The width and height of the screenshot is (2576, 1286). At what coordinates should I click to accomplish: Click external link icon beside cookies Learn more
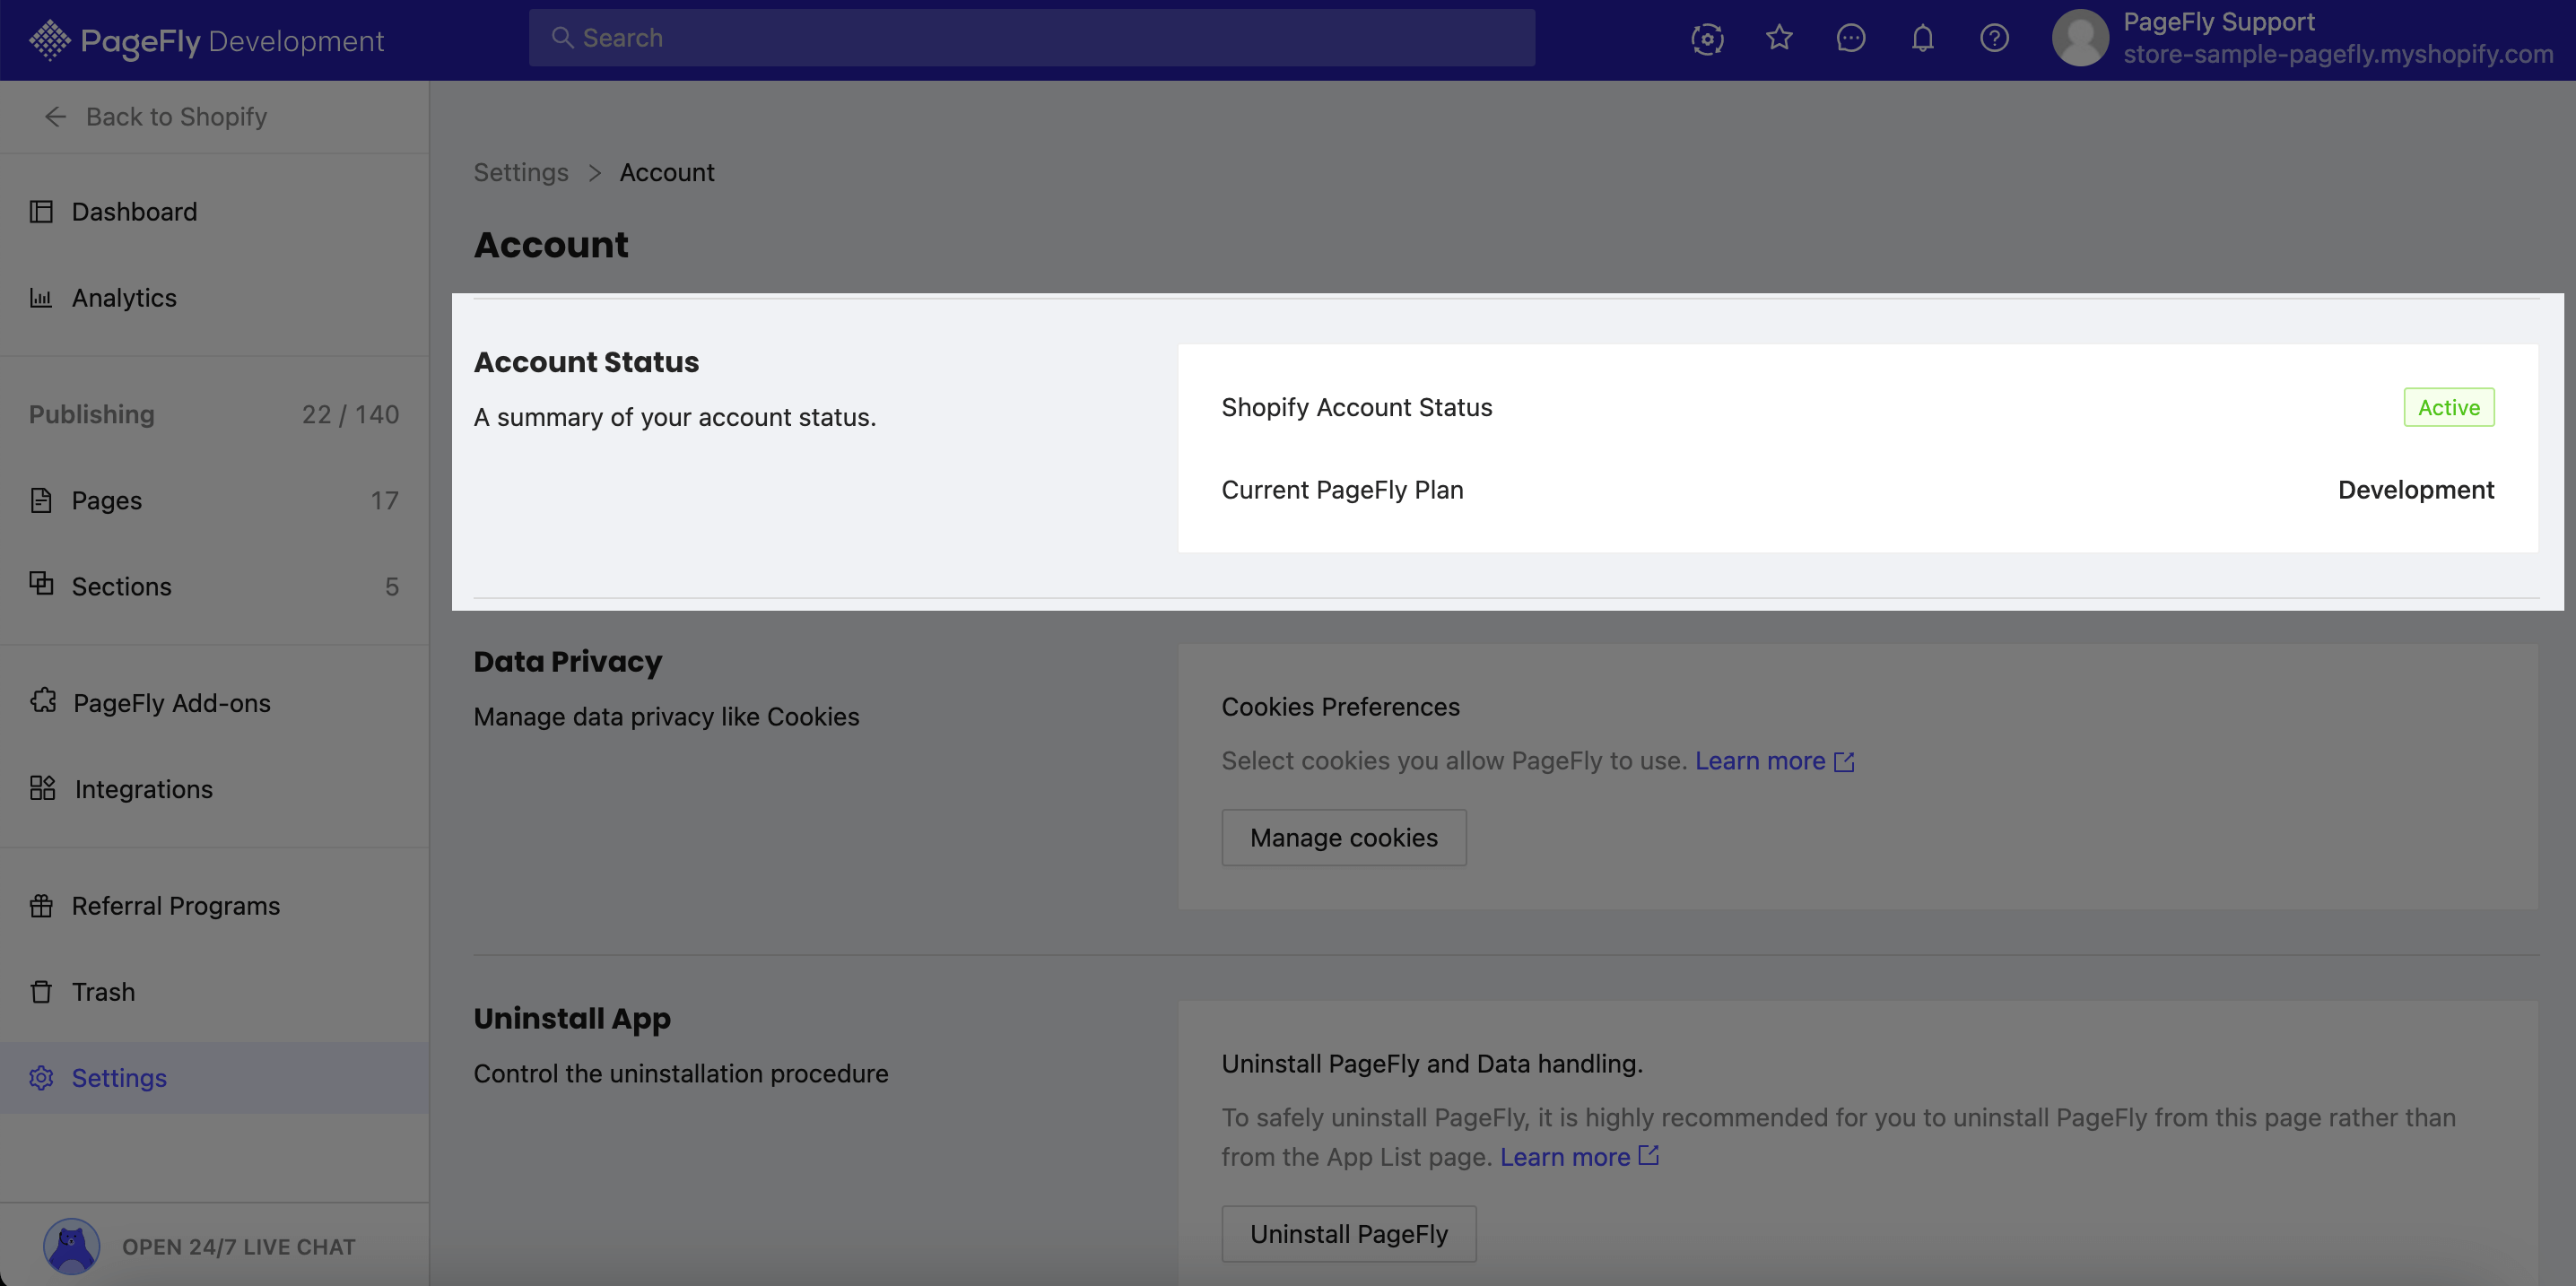pos(1844,762)
